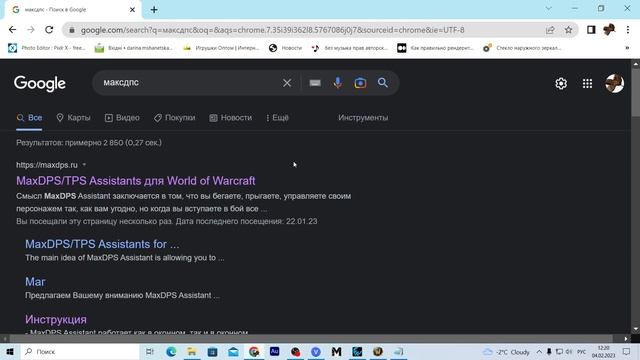Start voice search with microphone
The image size is (640, 360).
tap(338, 83)
